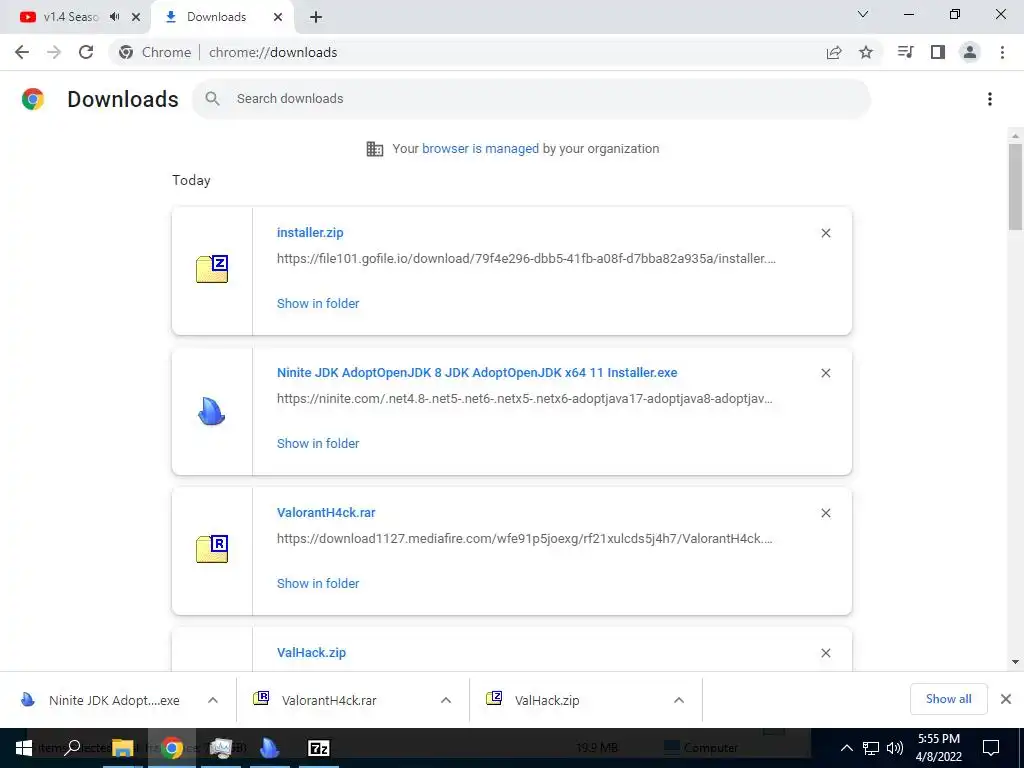The height and width of the screenshot is (768, 1024).
Task: Click the page vertical scrollbar thumb
Action: pyautogui.click(x=1015, y=187)
